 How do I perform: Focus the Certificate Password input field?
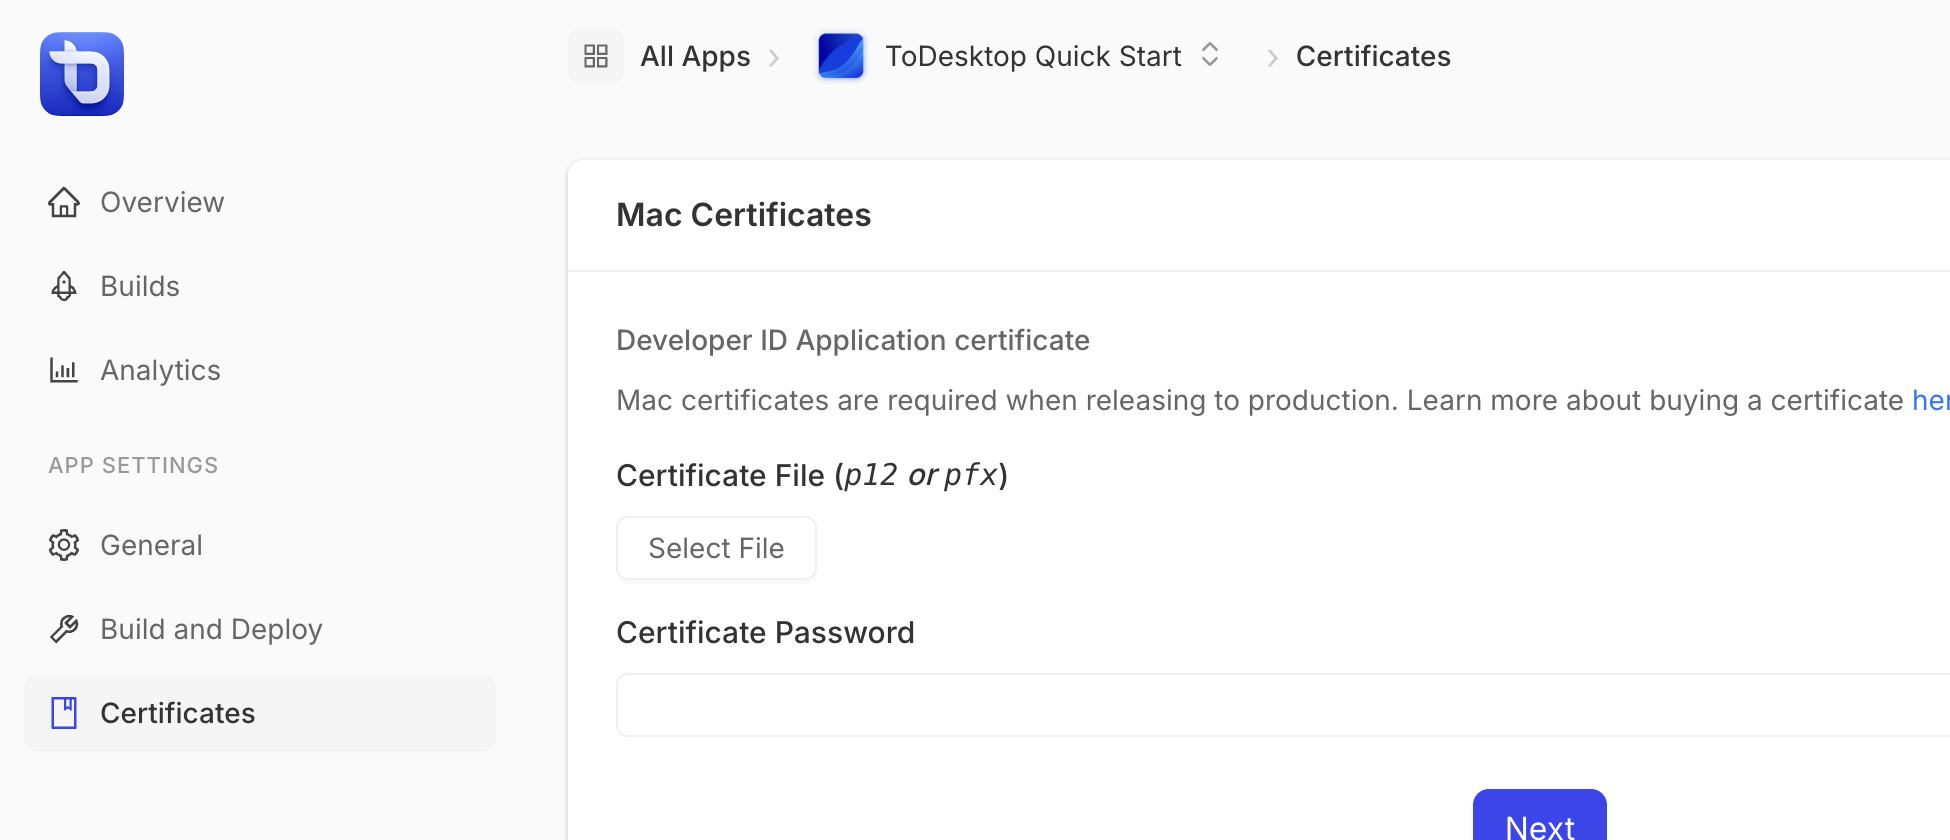pyautogui.click(x=1283, y=705)
